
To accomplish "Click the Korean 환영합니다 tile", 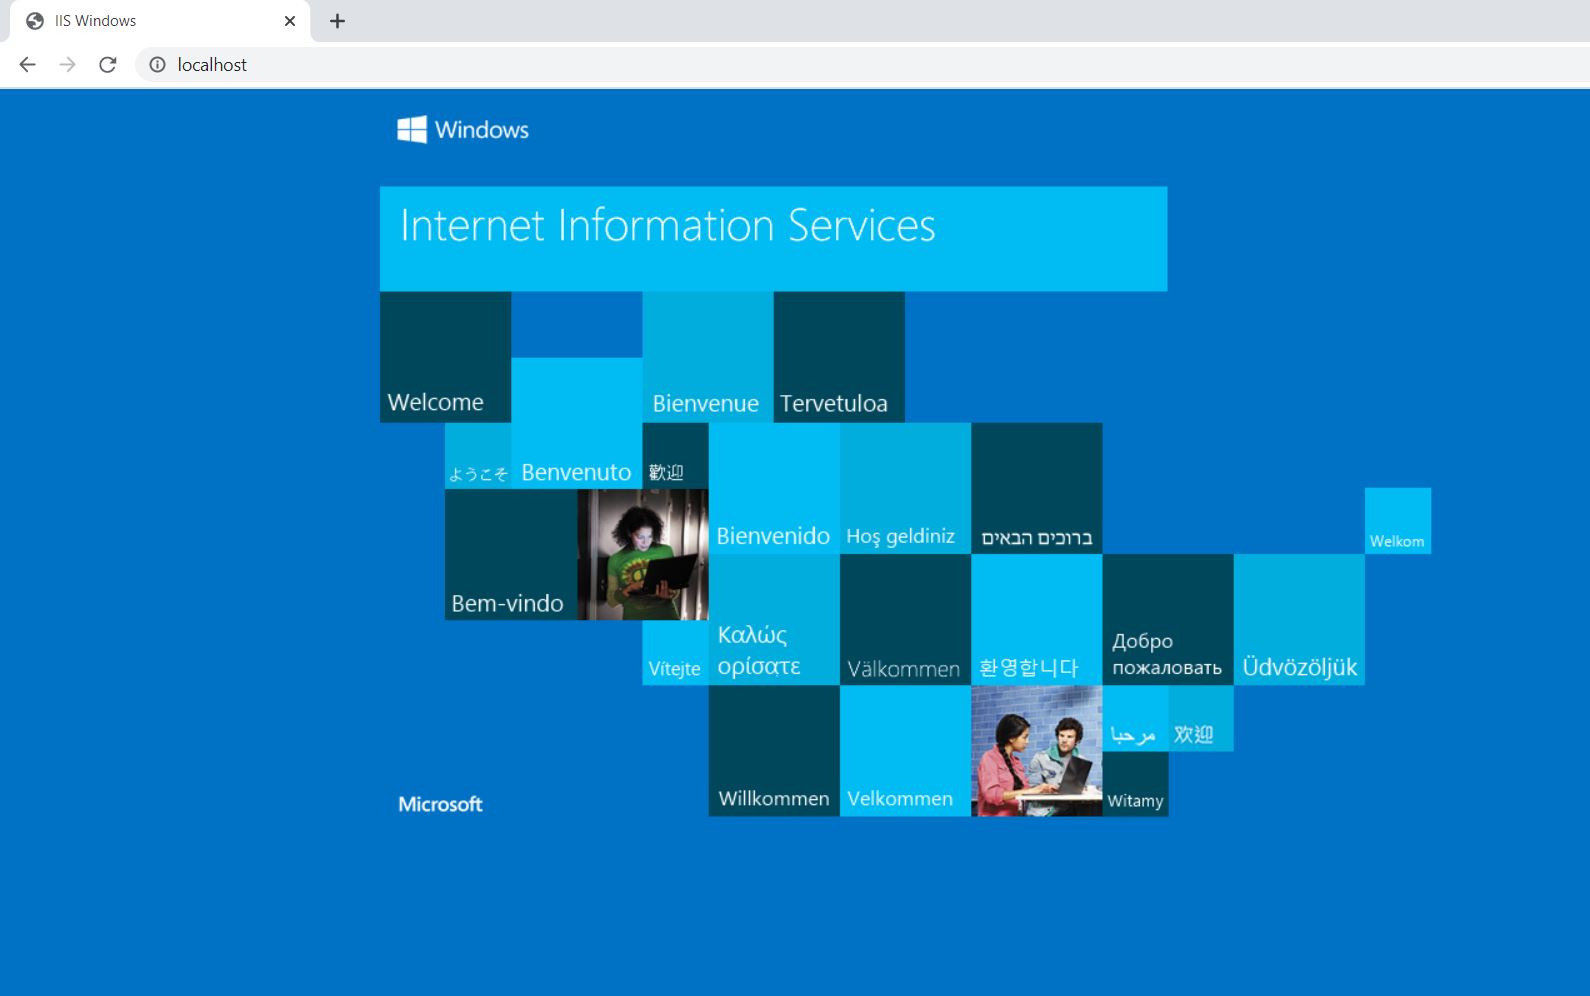I will pyautogui.click(x=1036, y=620).
